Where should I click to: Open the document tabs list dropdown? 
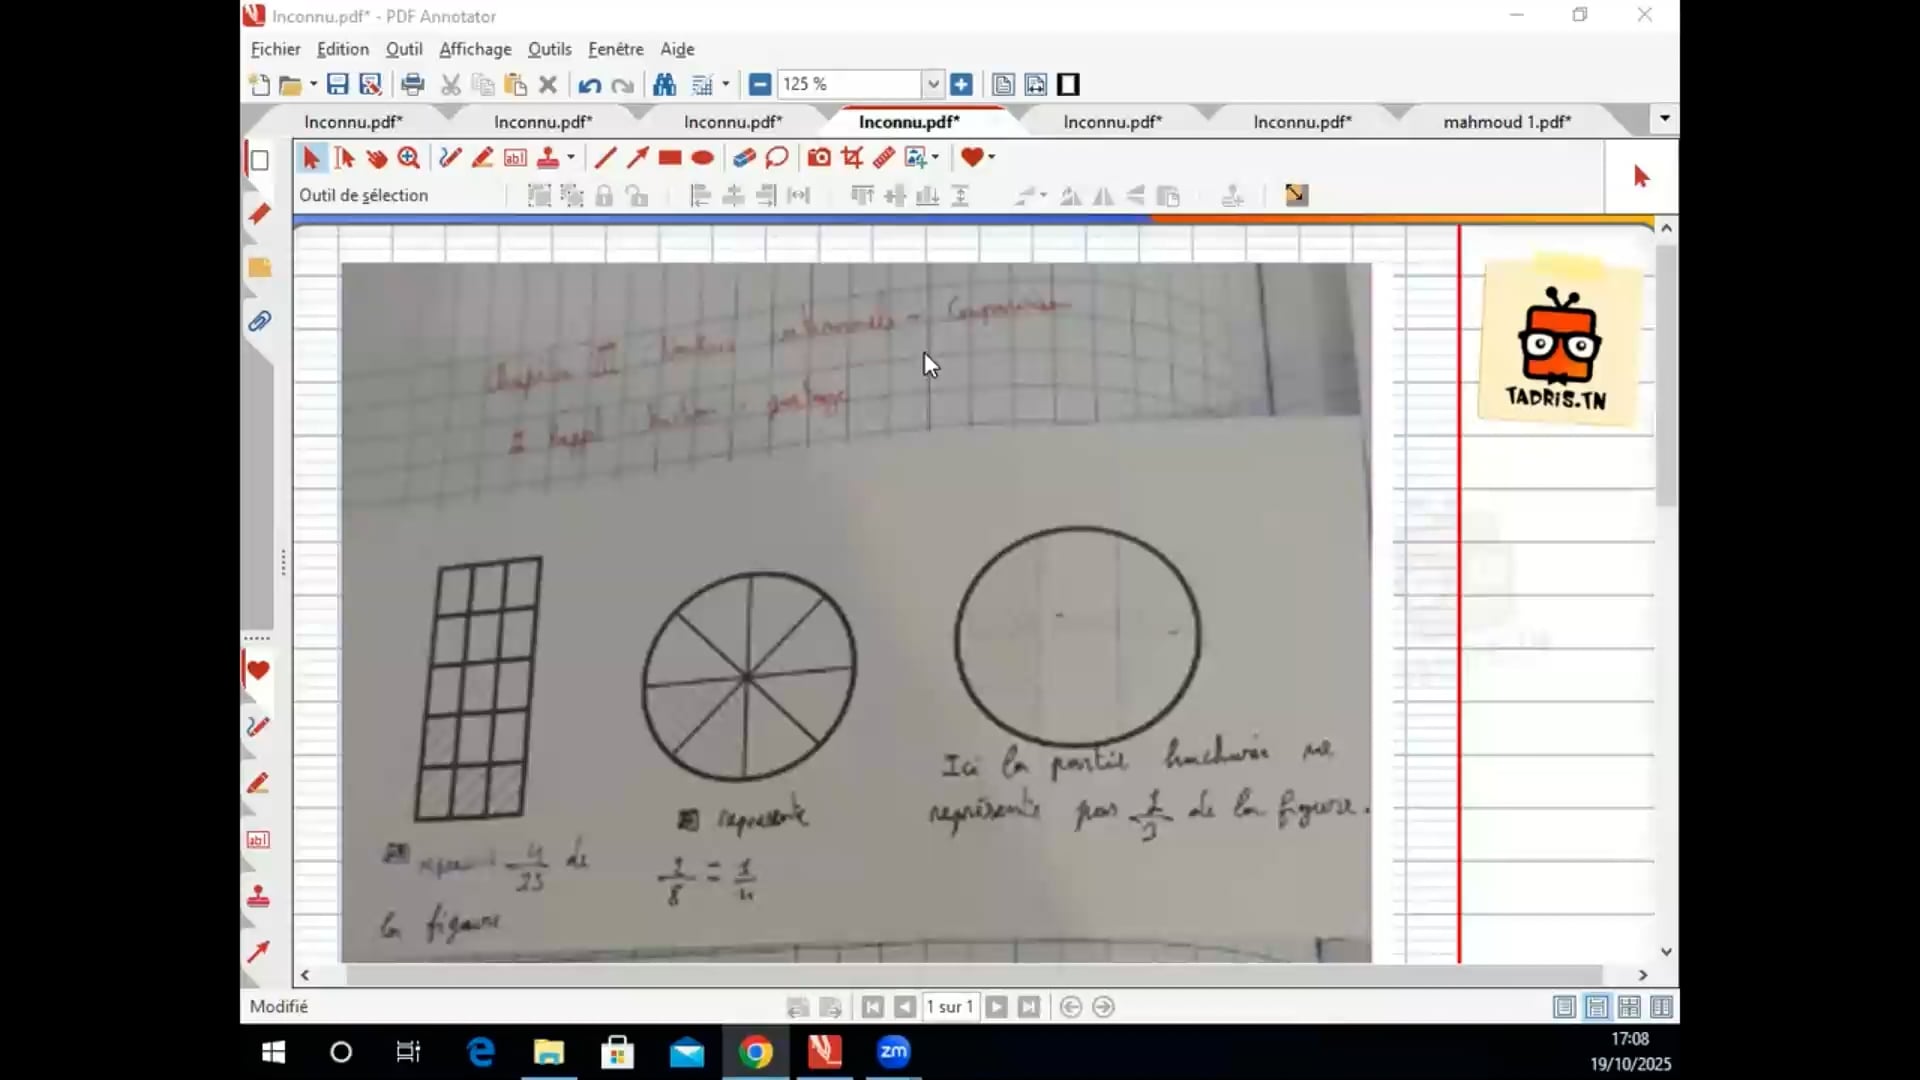coord(1664,118)
